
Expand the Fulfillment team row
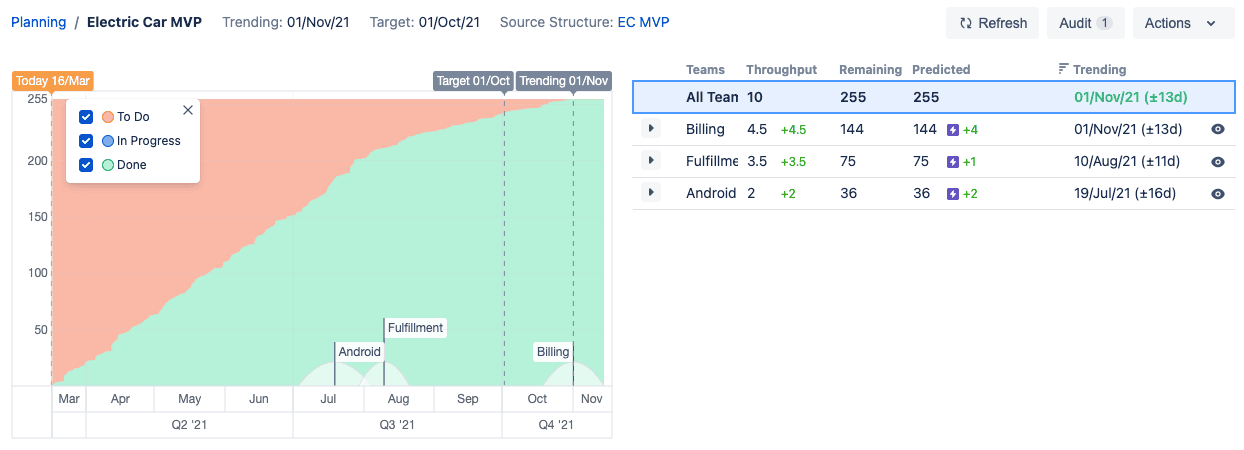point(651,161)
